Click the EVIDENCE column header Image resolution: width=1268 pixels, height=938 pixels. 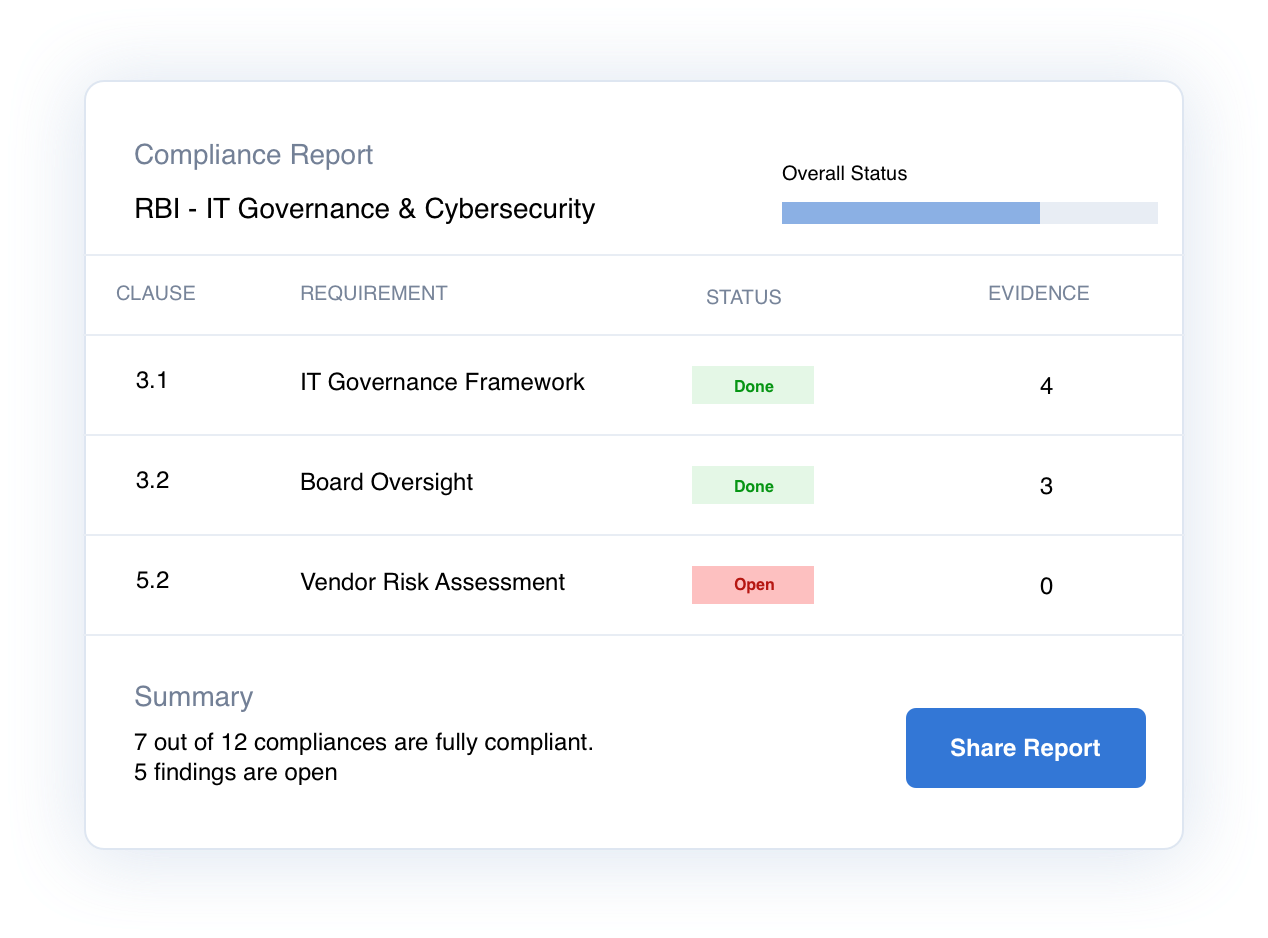coord(1038,293)
